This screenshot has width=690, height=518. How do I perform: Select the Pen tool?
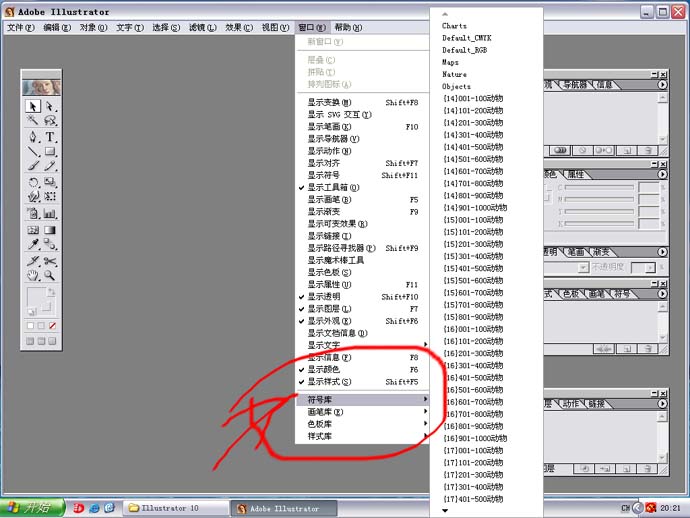click(33, 137)
